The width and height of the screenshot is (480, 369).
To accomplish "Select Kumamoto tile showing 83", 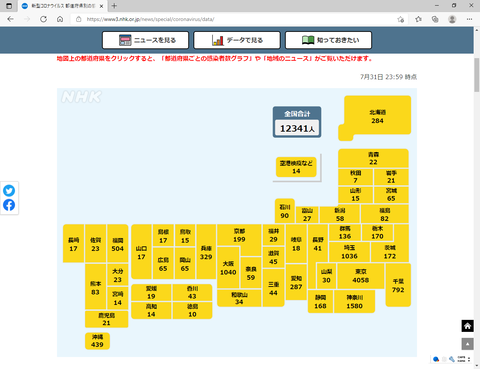I will pyautogui.click(x=95, y=287).
